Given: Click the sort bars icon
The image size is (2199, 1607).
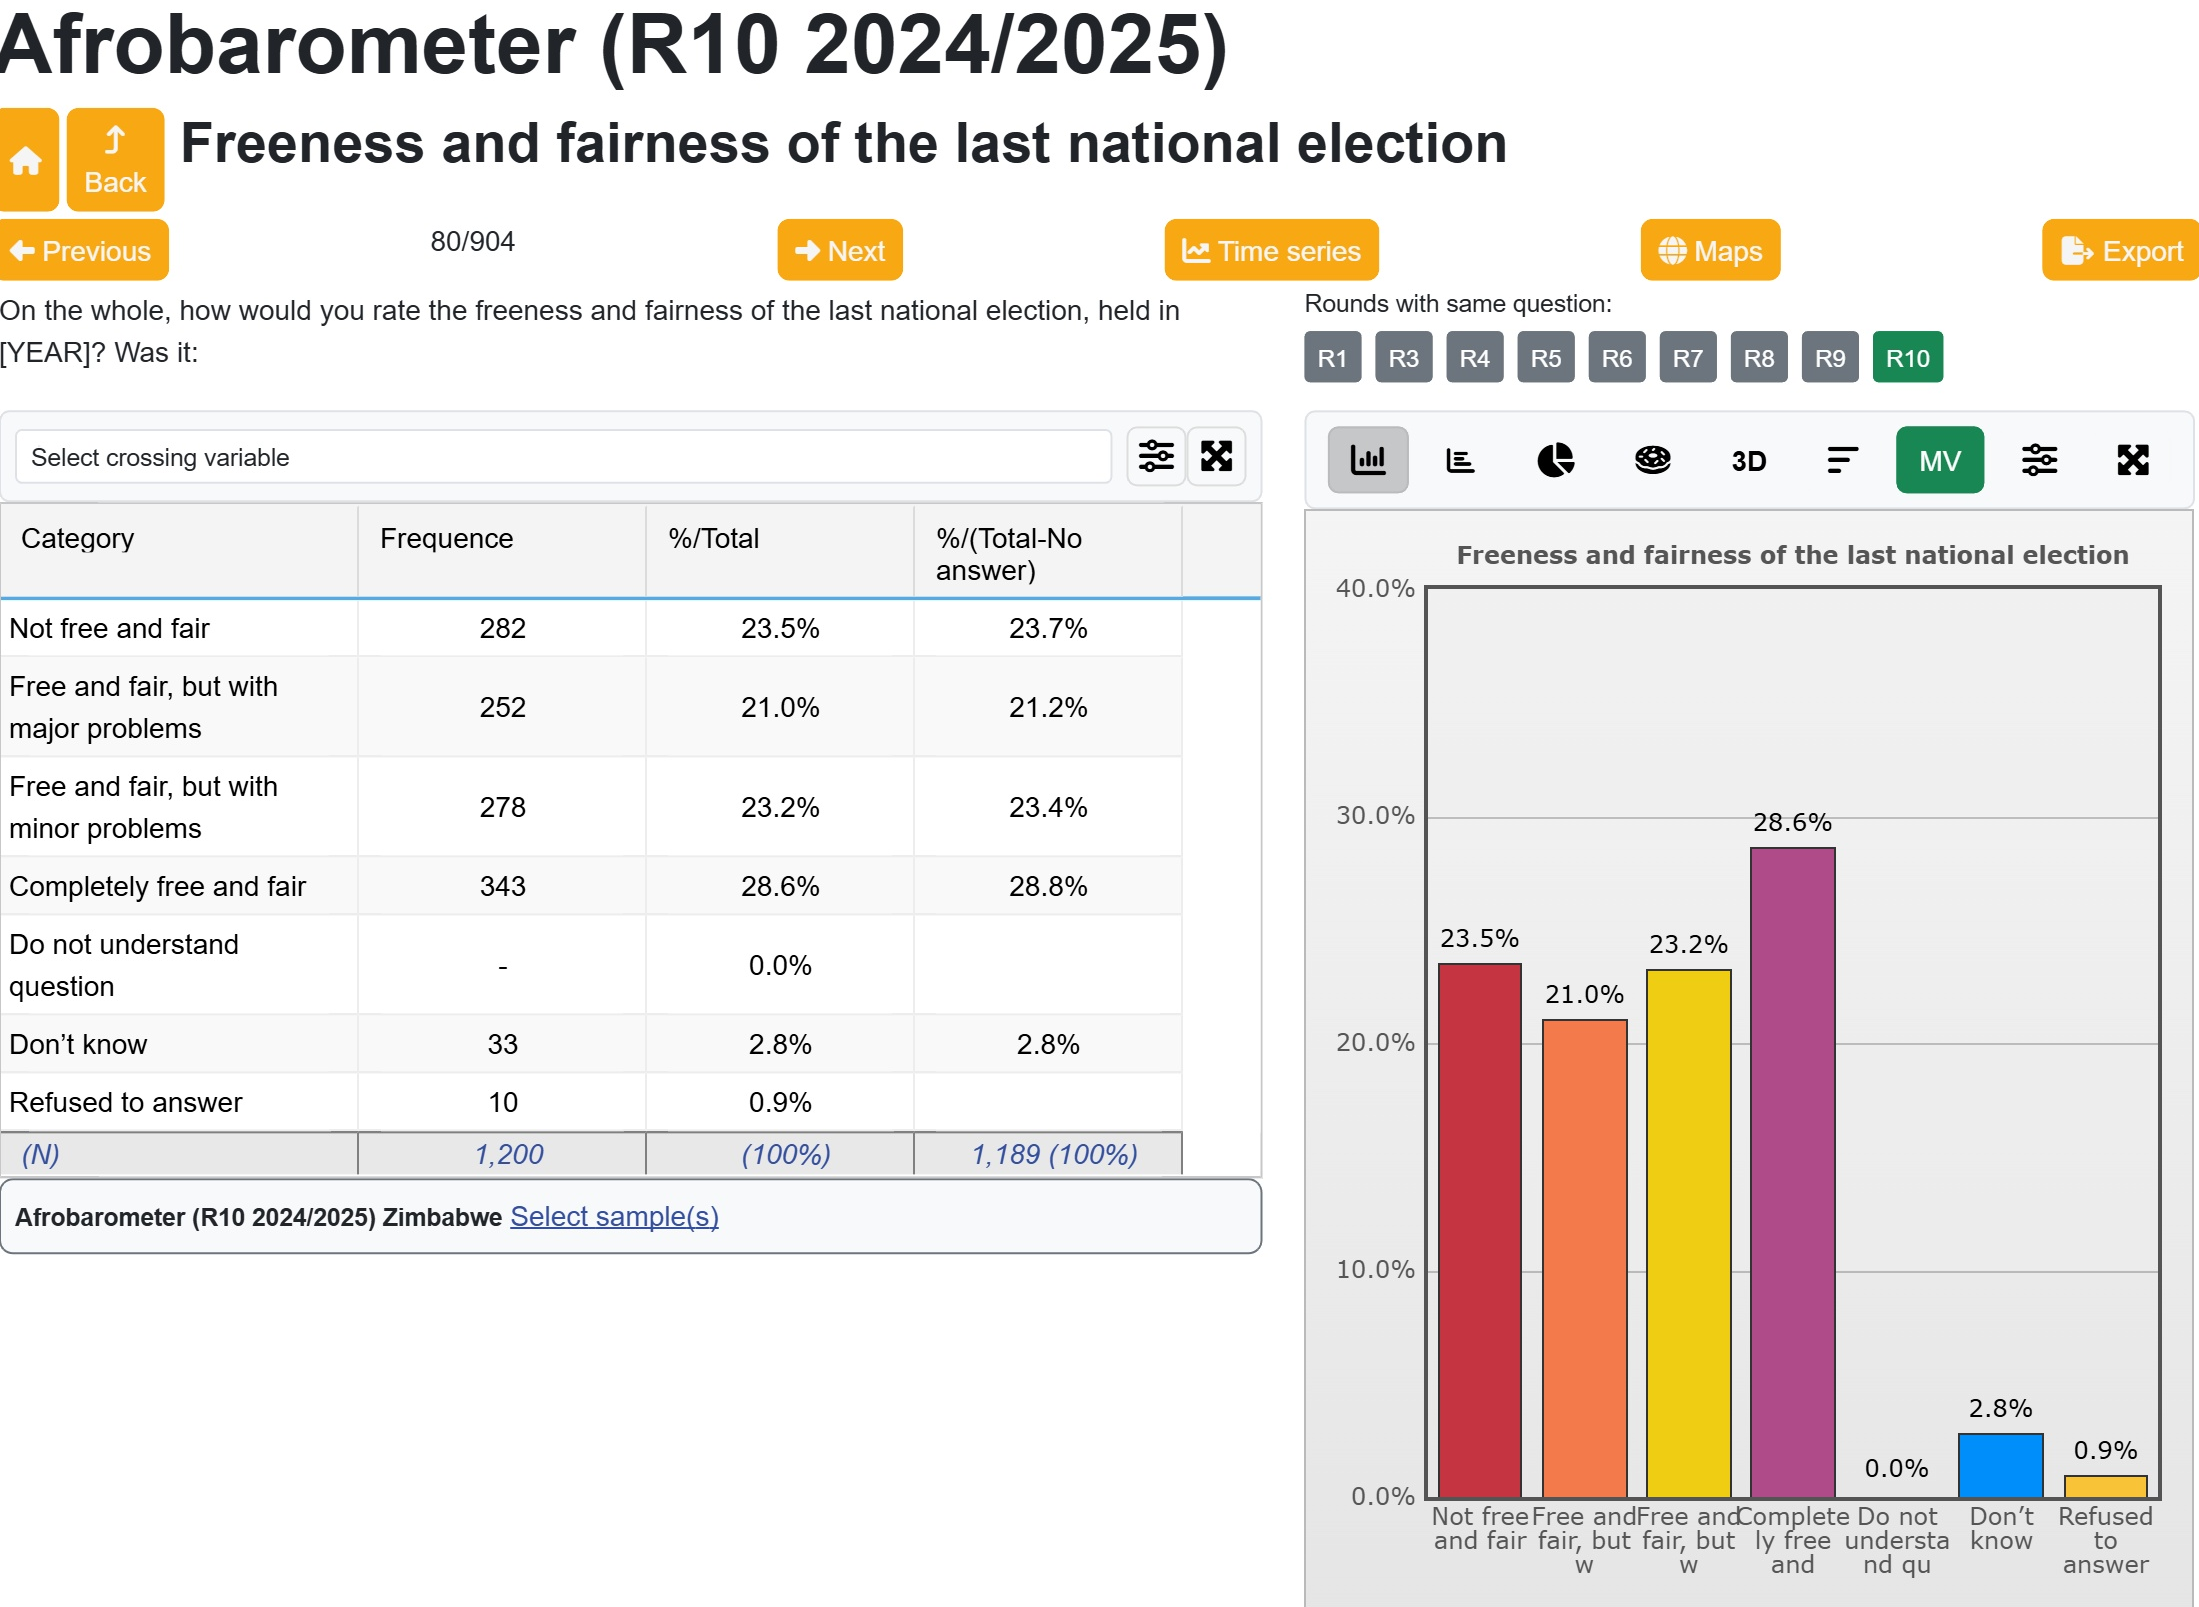Looking at the screenshot, I should (1842, 460).
